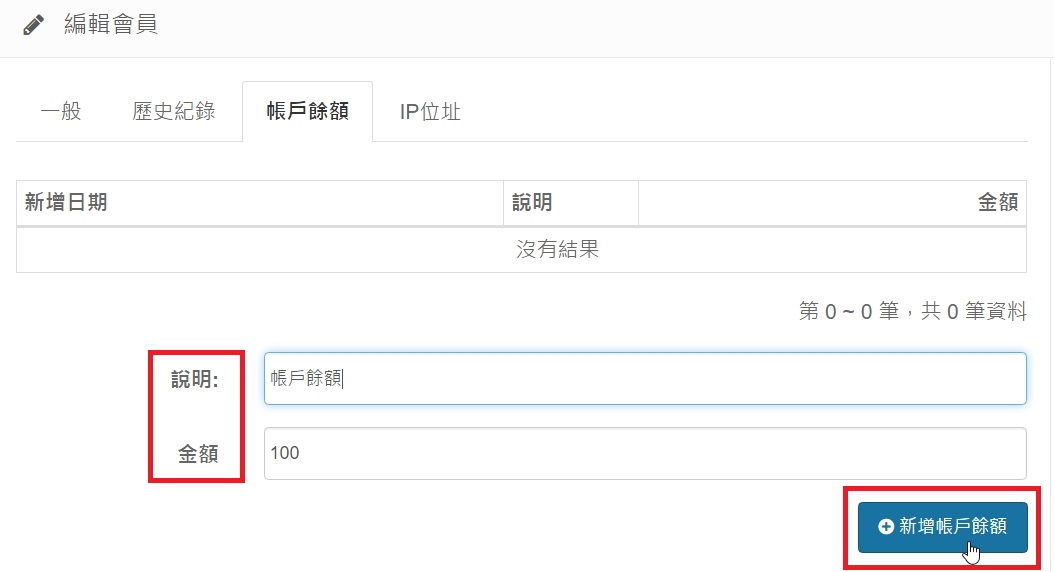1054x572 pixels.
Task: Click the 新增日期 column header
Action: (x=66, y=203)
